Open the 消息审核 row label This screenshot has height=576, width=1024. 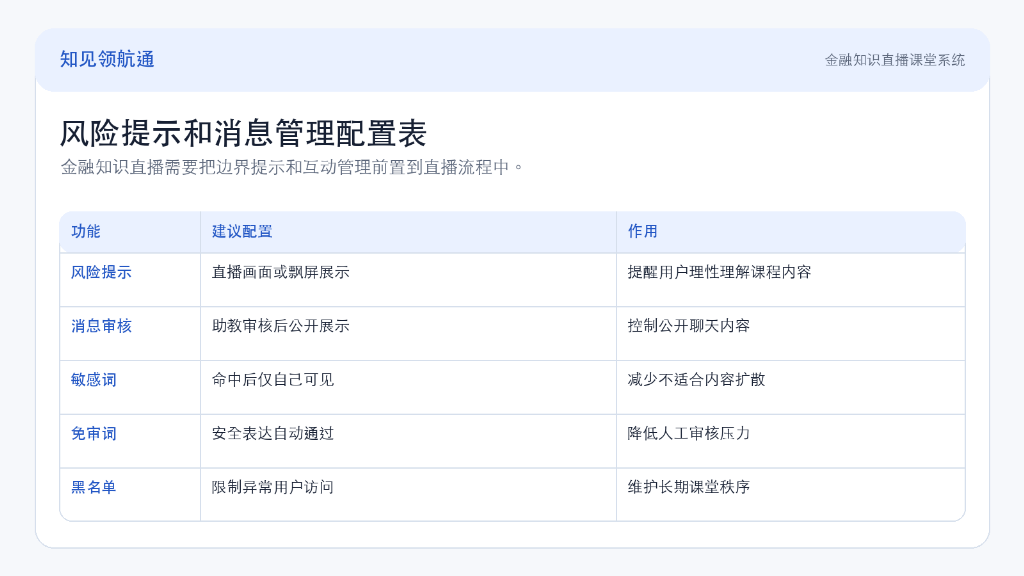coord(101,326)
